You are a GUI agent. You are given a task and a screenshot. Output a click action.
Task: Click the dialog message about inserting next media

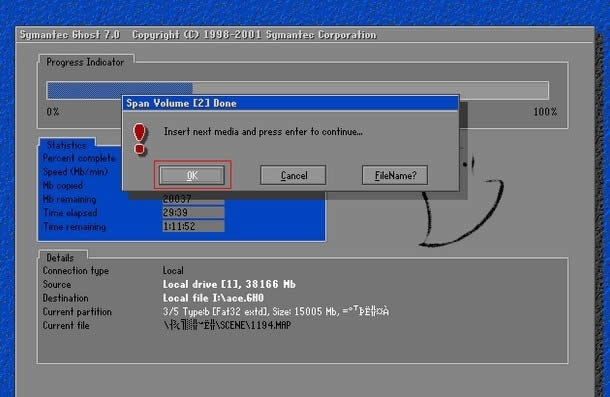(x=263, y=132)
